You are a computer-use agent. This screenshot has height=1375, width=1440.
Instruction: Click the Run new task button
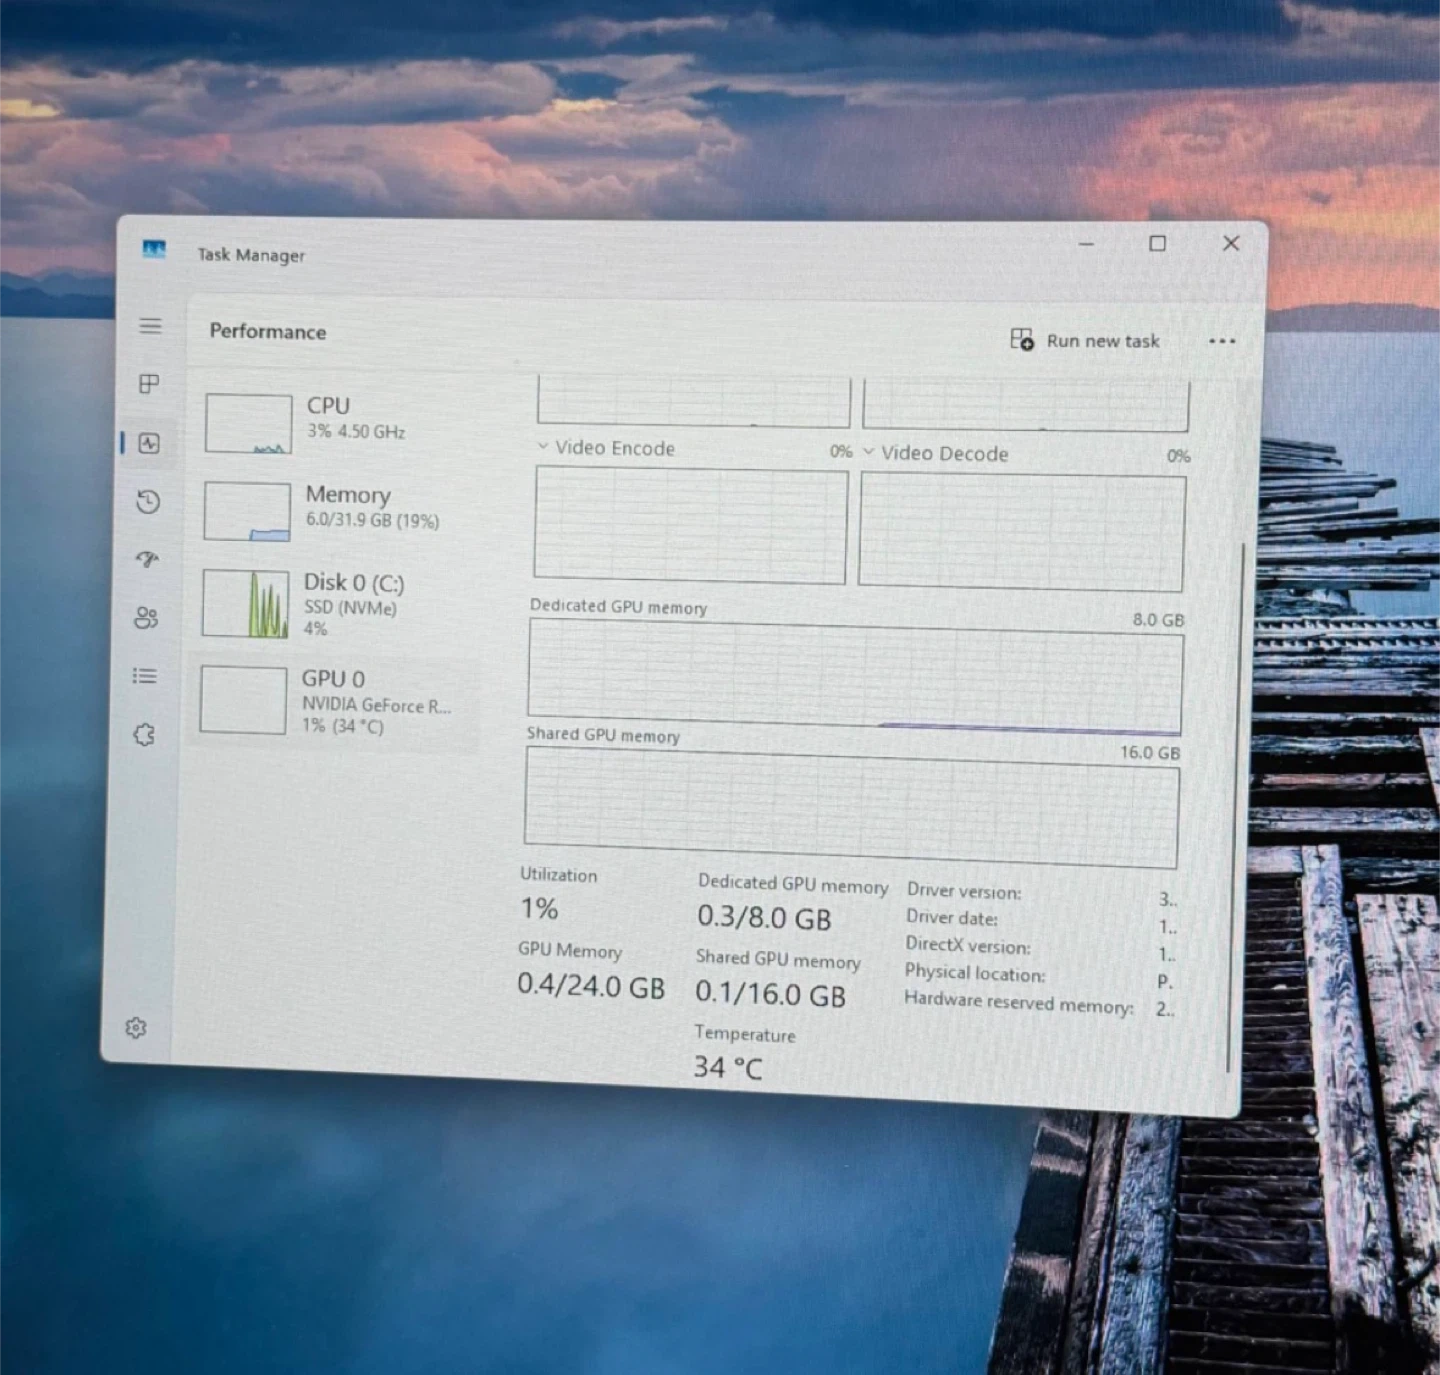pos(1085,341)
